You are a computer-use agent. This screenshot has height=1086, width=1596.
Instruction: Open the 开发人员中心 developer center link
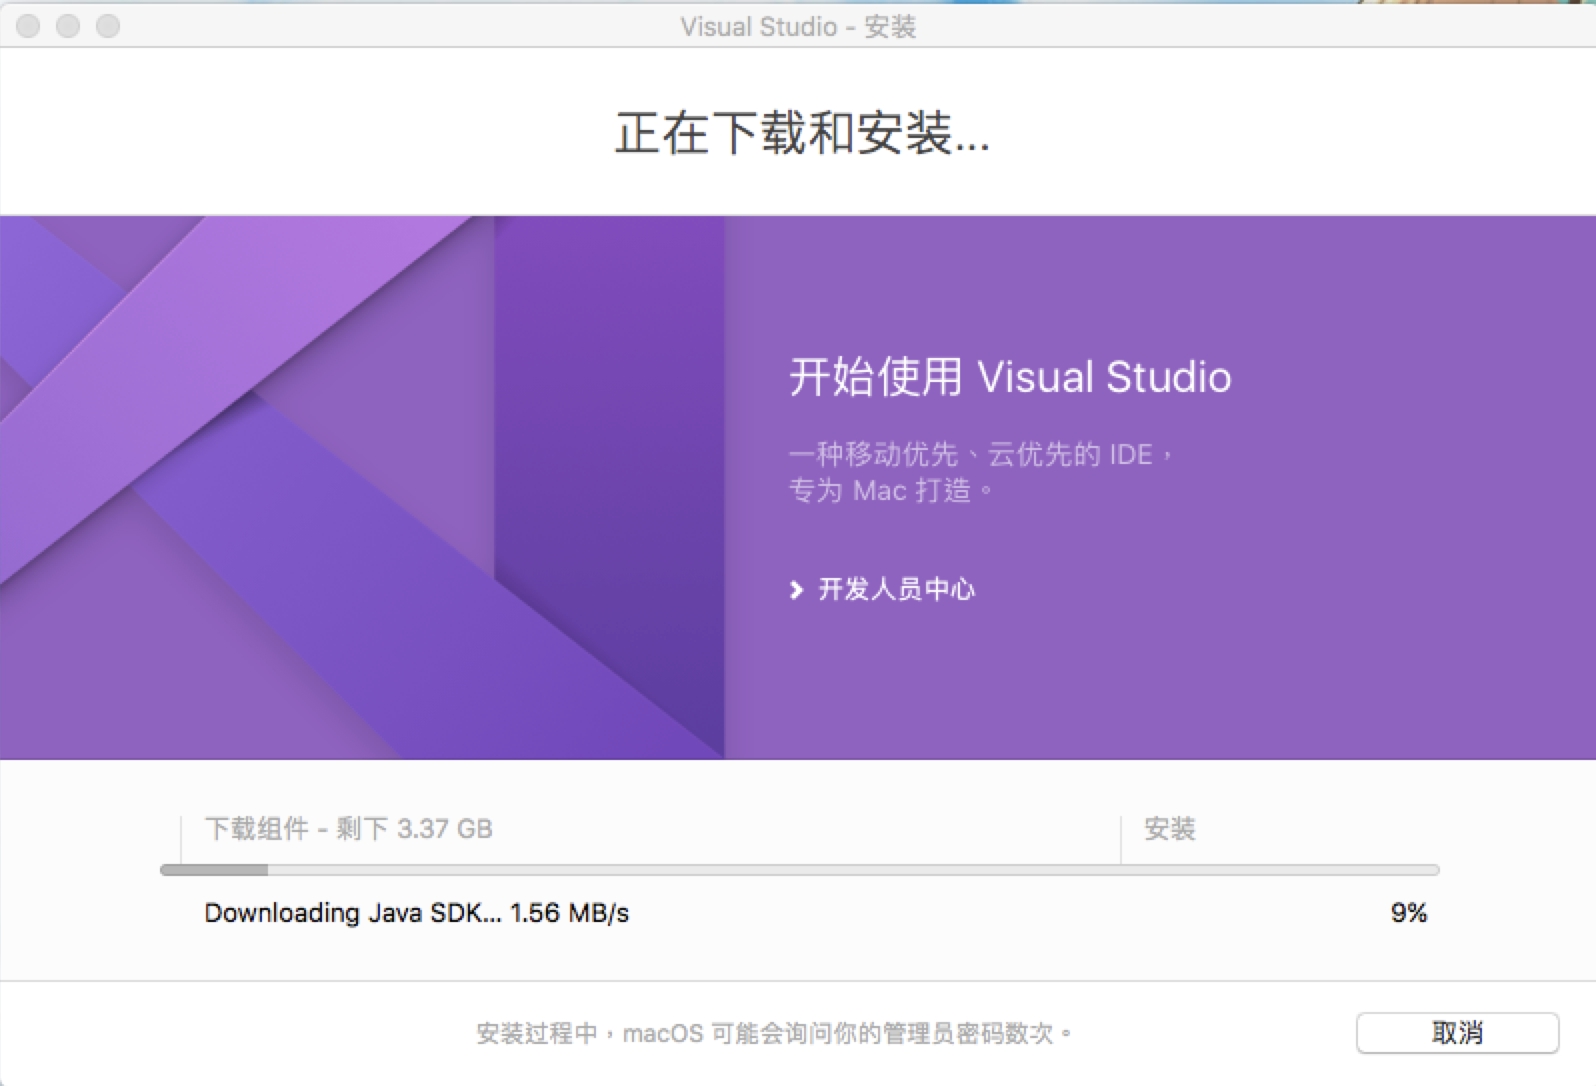point(896,589)
